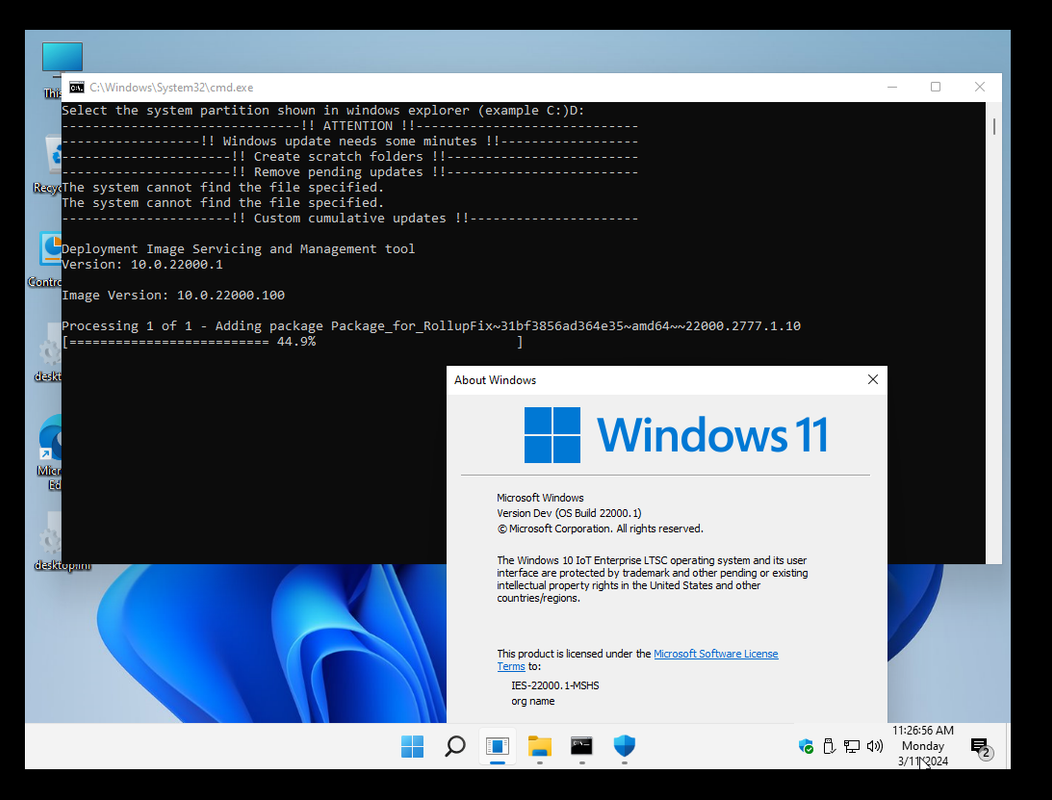Click the Windows 11 logo in About dialog
The height and width of the screenshot is (800, 1052).
point(675,435)
